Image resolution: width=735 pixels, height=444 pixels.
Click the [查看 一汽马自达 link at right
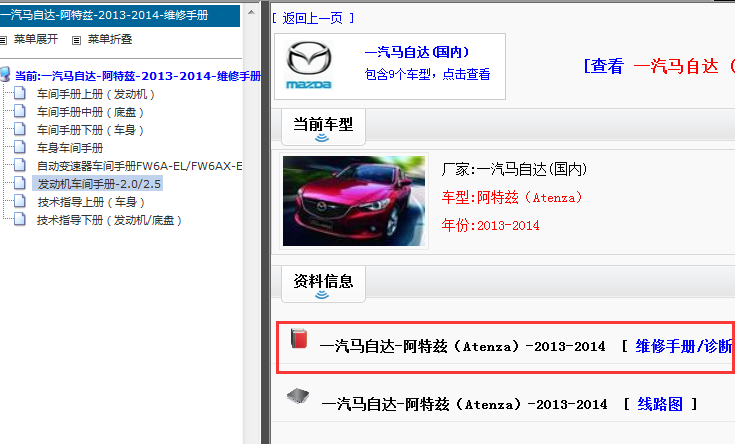point(659,66)
